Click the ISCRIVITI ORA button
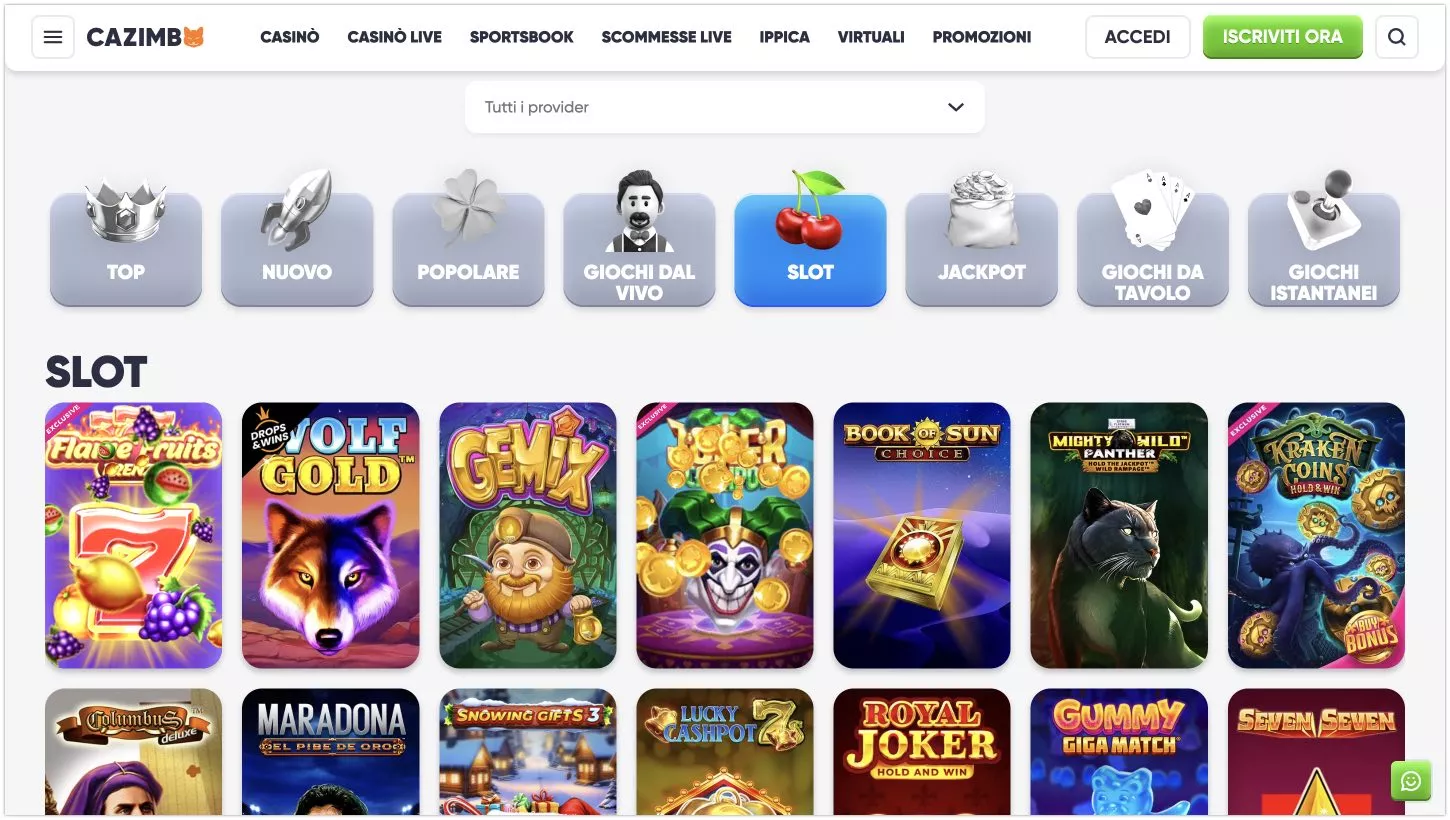Image resolution: width=1450 pixels, height=820 pixels. pos(1282,37)
